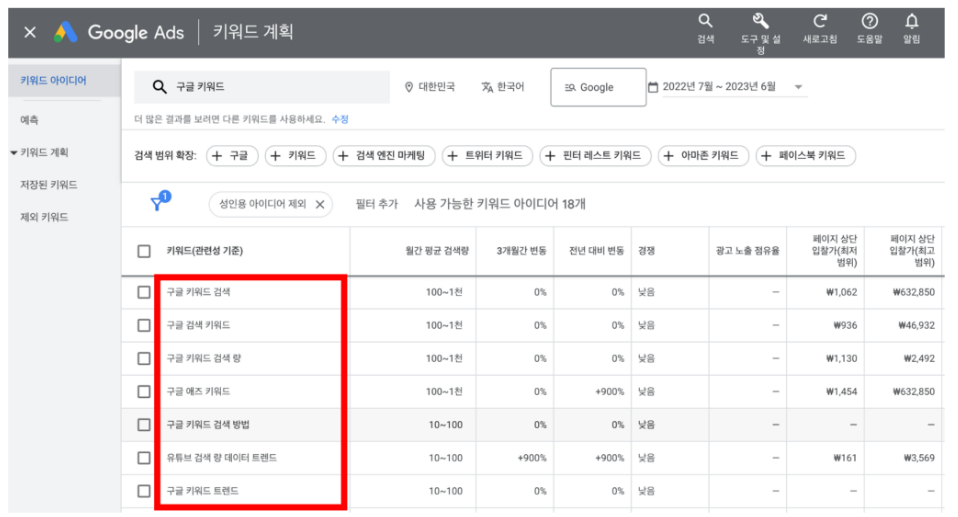Select the 유튜브 검색 량 데이터 트렌드 keyword

point(222,458)
